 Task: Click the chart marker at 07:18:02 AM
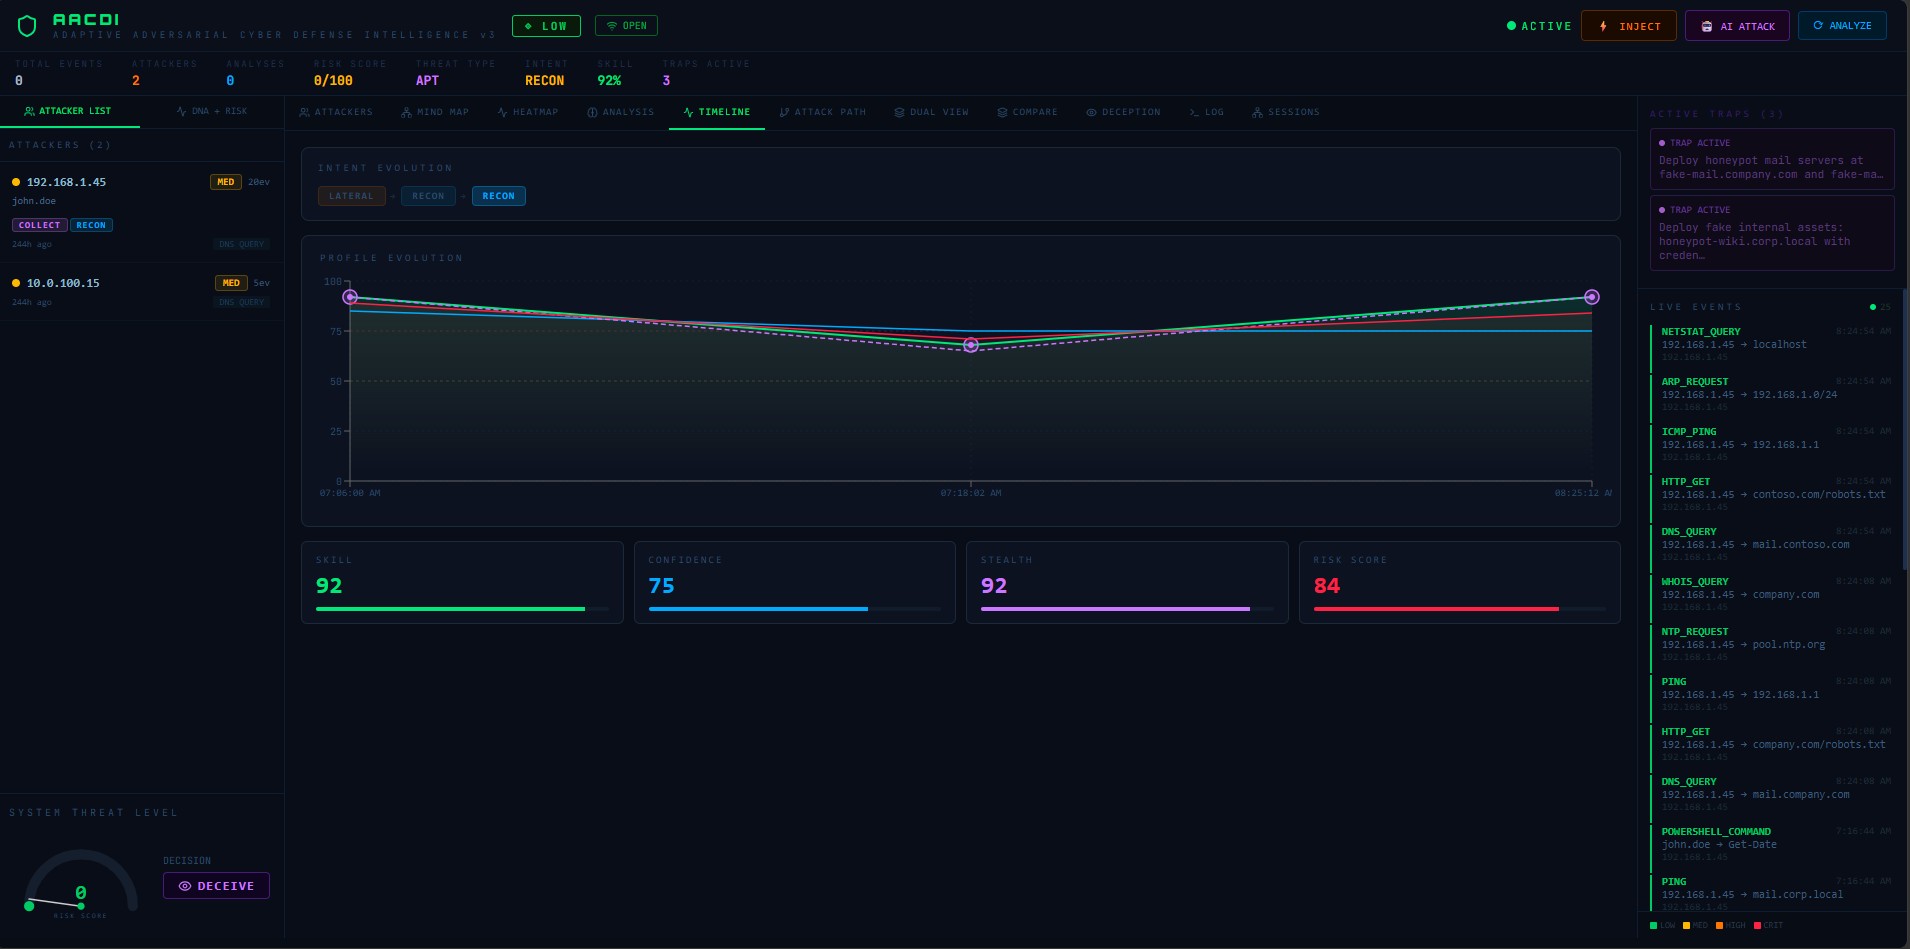[970, 345]
